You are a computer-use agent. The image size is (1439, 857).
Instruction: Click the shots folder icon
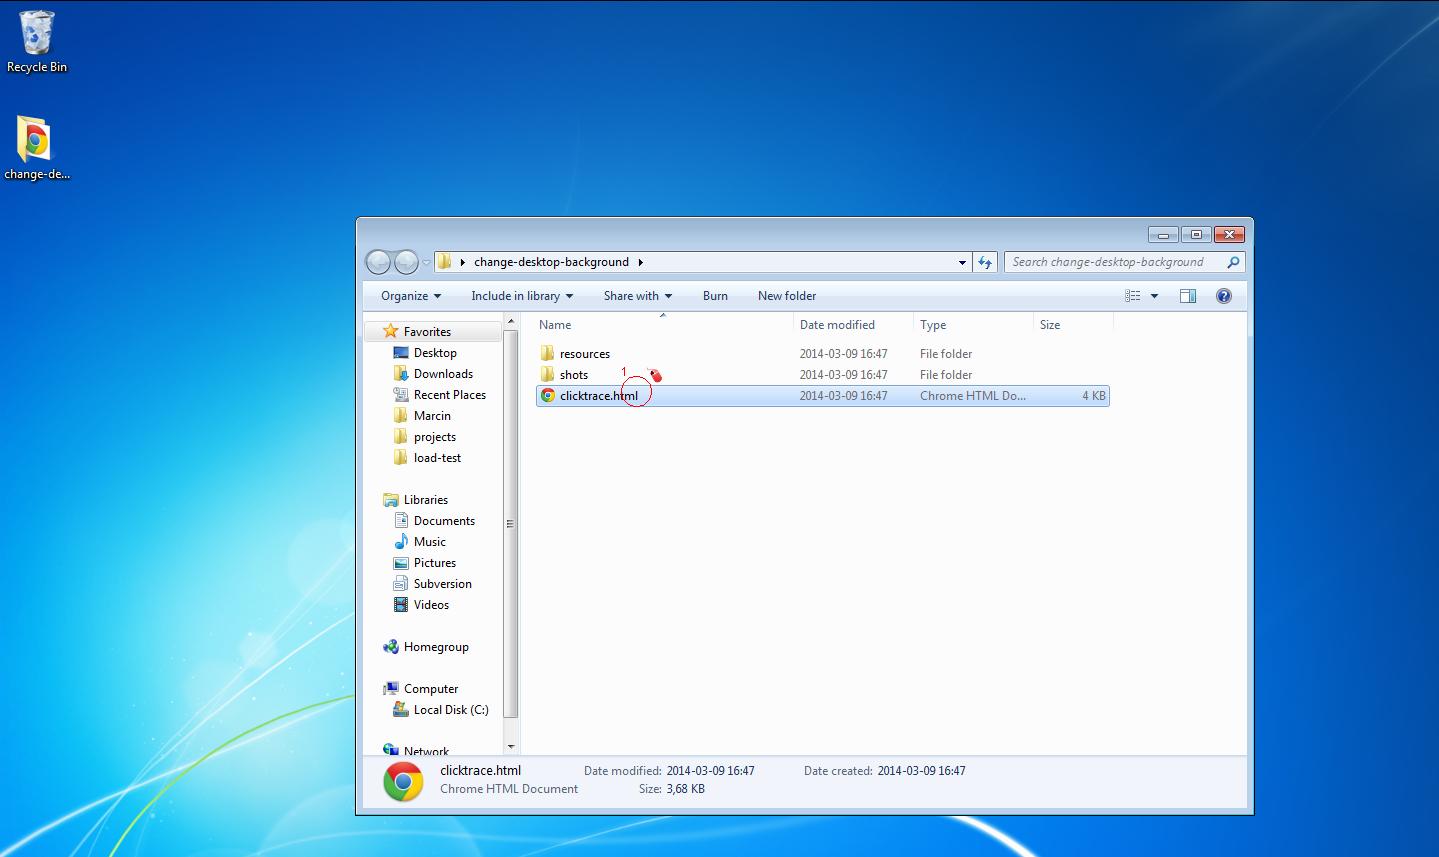(547, 374)
